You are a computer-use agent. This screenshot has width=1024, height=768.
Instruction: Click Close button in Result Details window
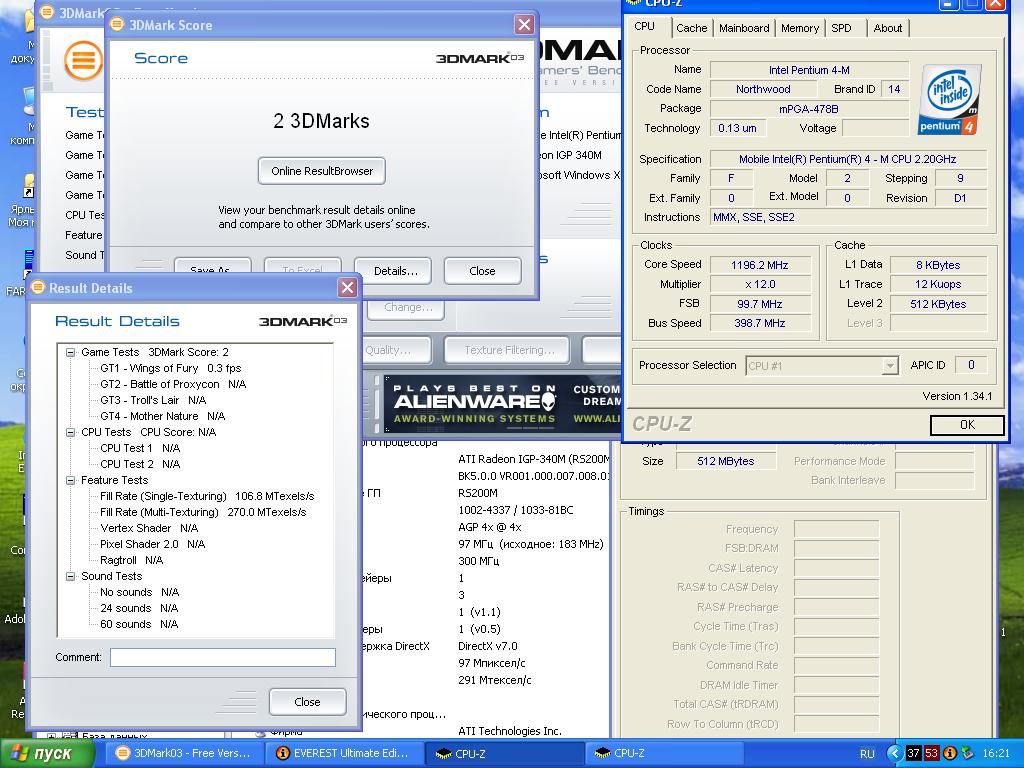click(307, 702)
